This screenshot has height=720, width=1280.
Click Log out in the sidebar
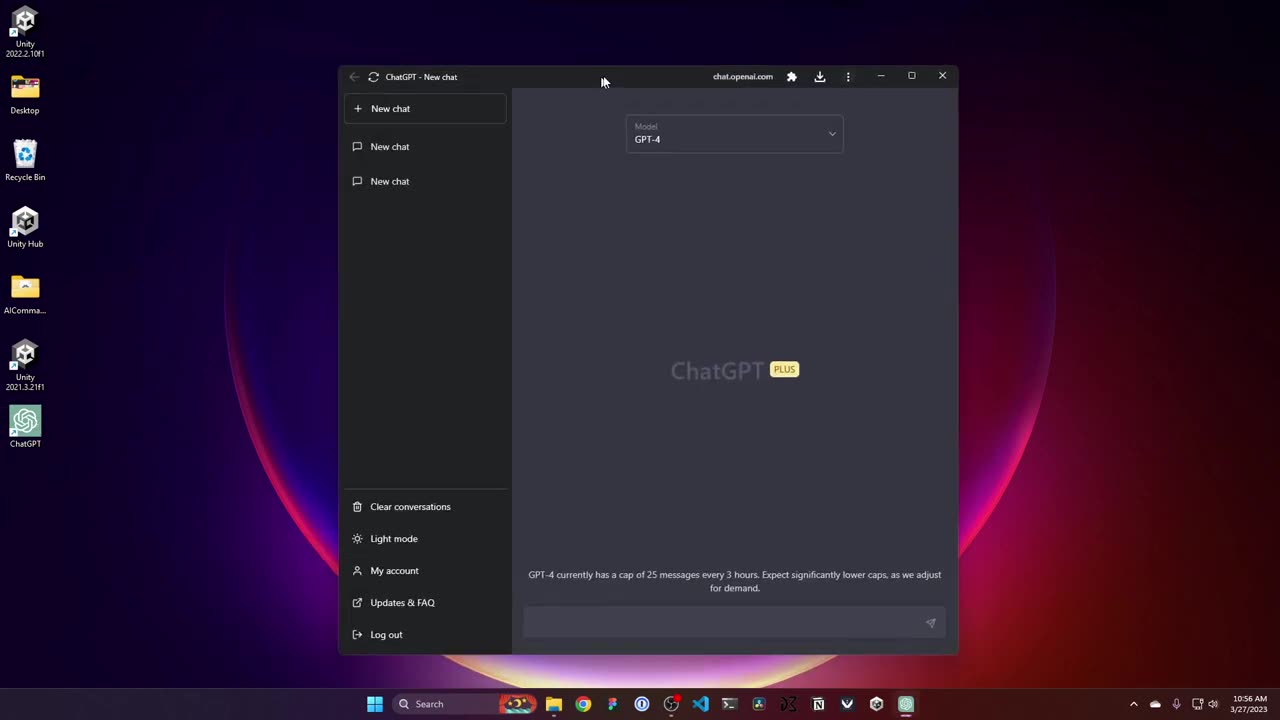click(425, 635)
